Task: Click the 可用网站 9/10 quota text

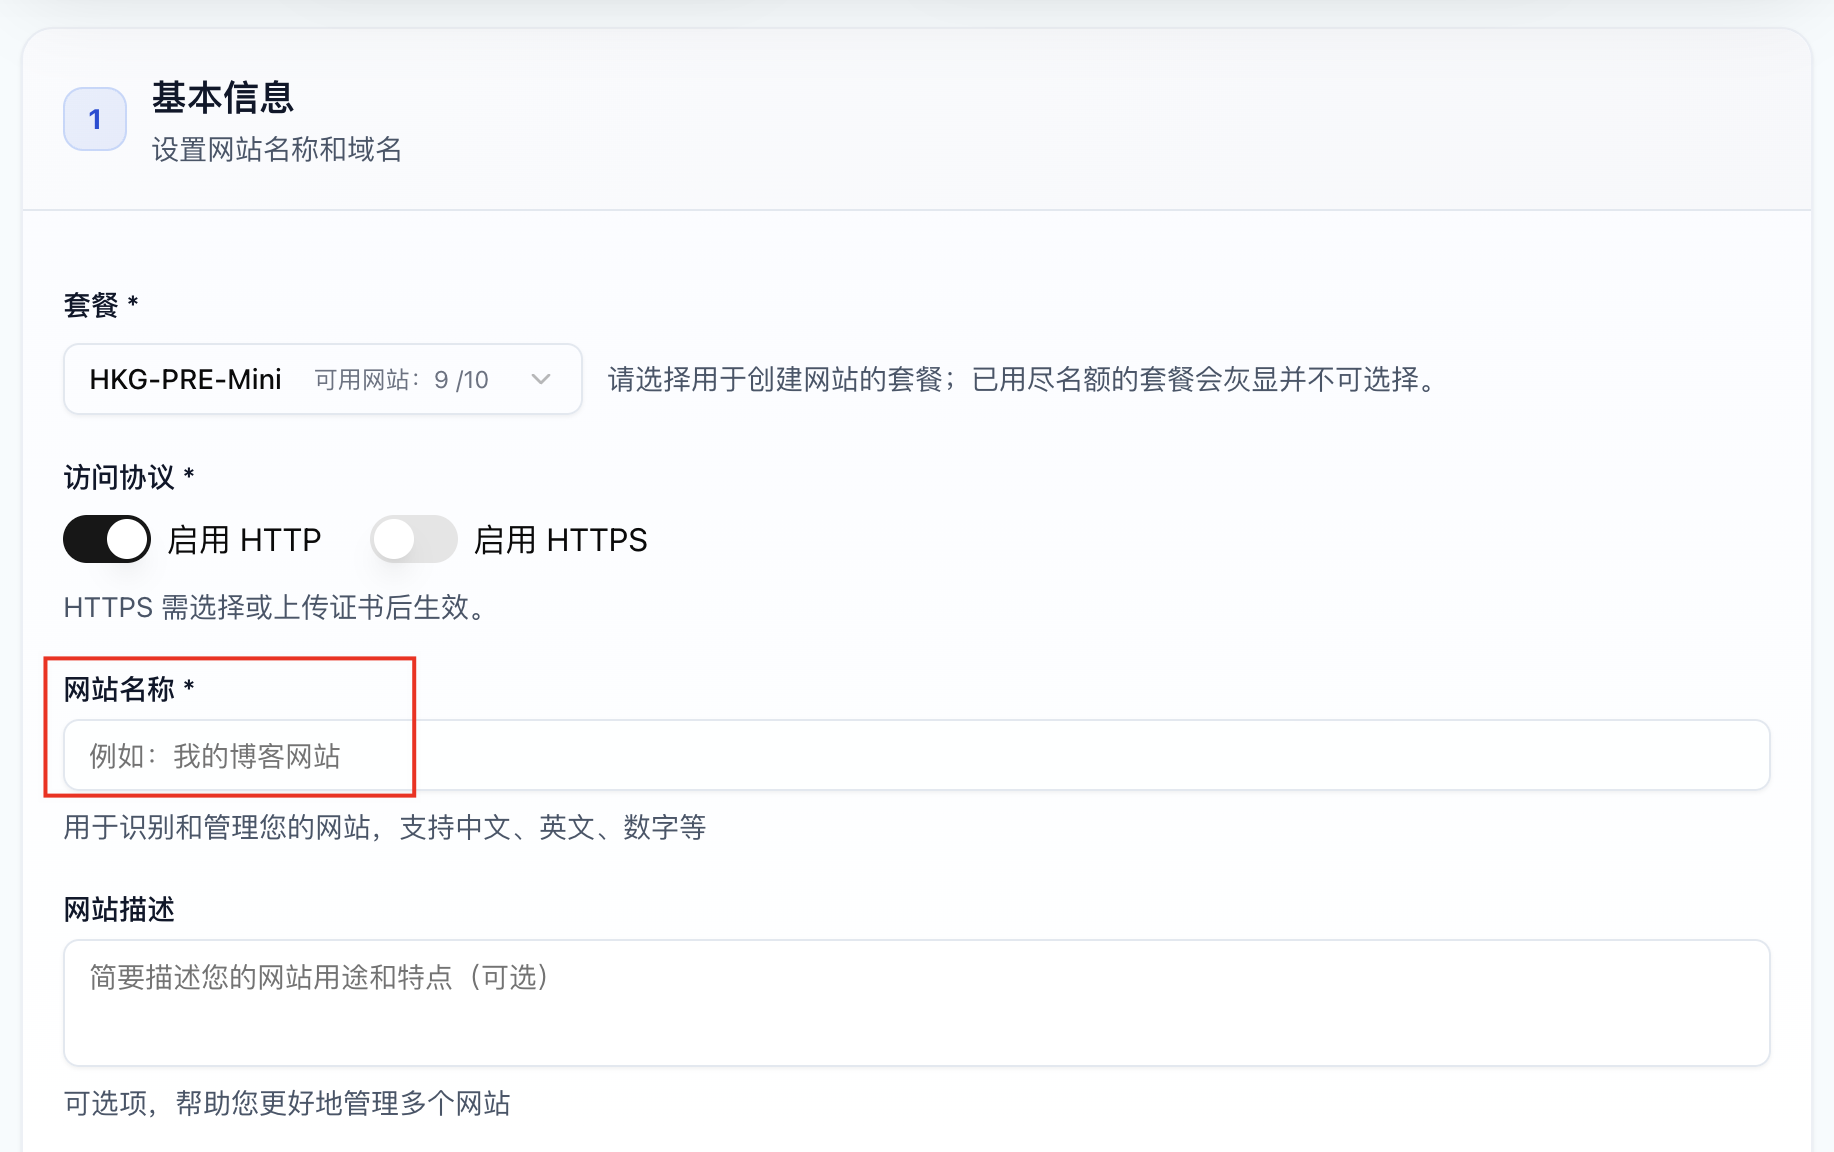Action: pos(401,380)
